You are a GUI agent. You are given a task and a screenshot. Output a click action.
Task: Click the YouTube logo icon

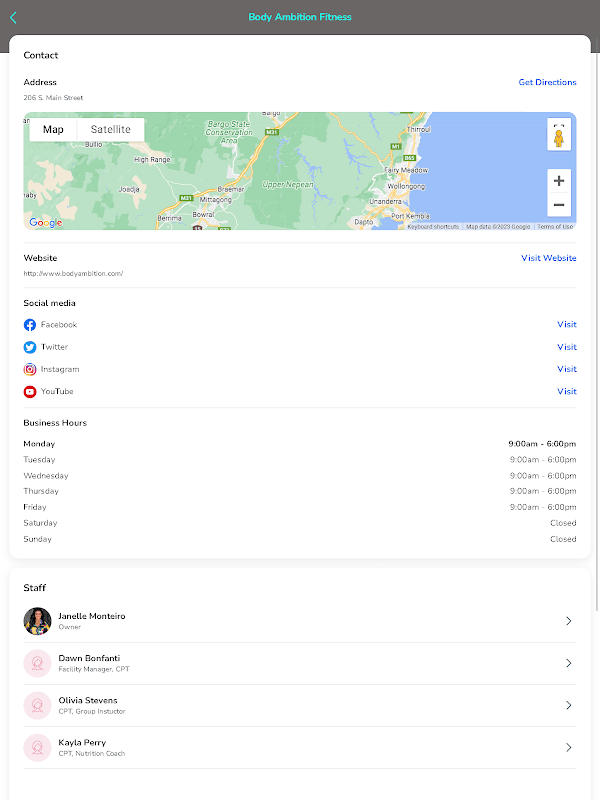point(30,392)
